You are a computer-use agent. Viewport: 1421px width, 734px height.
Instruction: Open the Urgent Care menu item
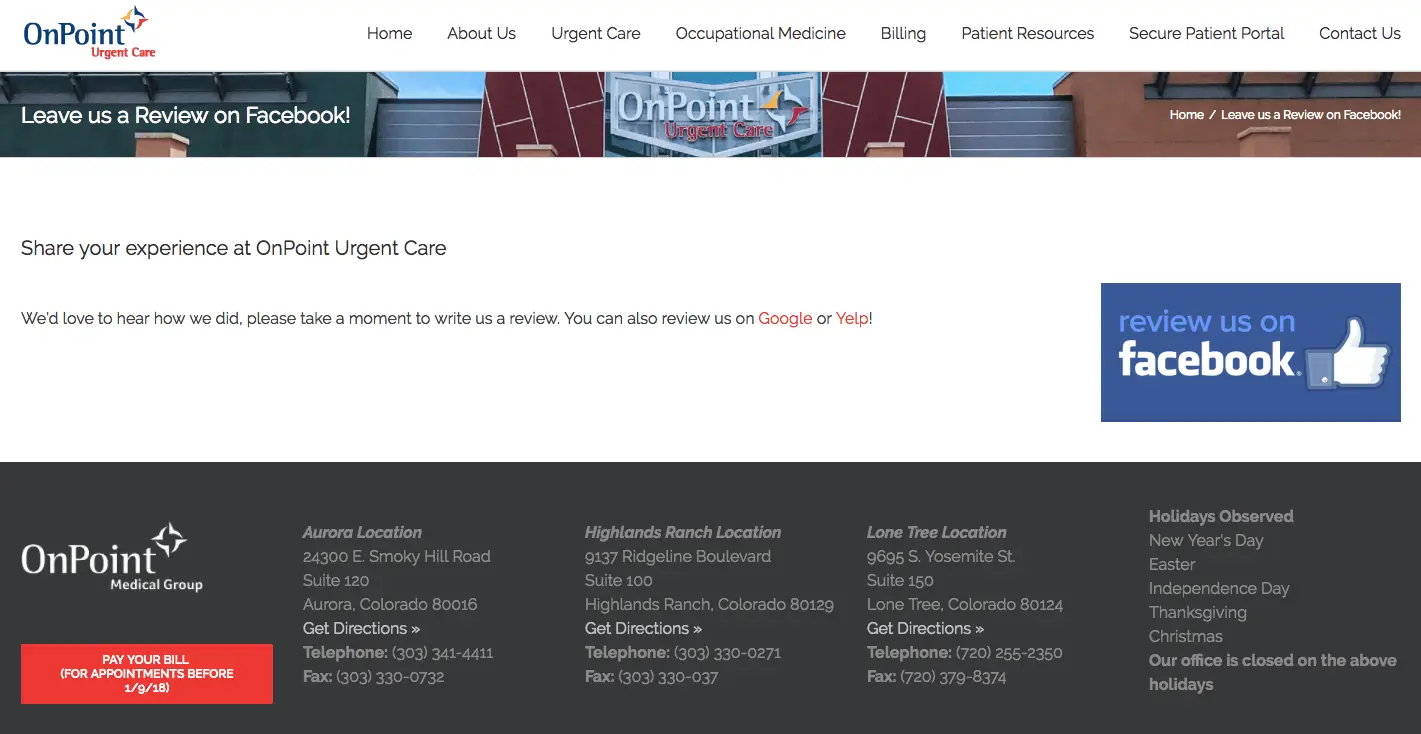pos(596,33)
